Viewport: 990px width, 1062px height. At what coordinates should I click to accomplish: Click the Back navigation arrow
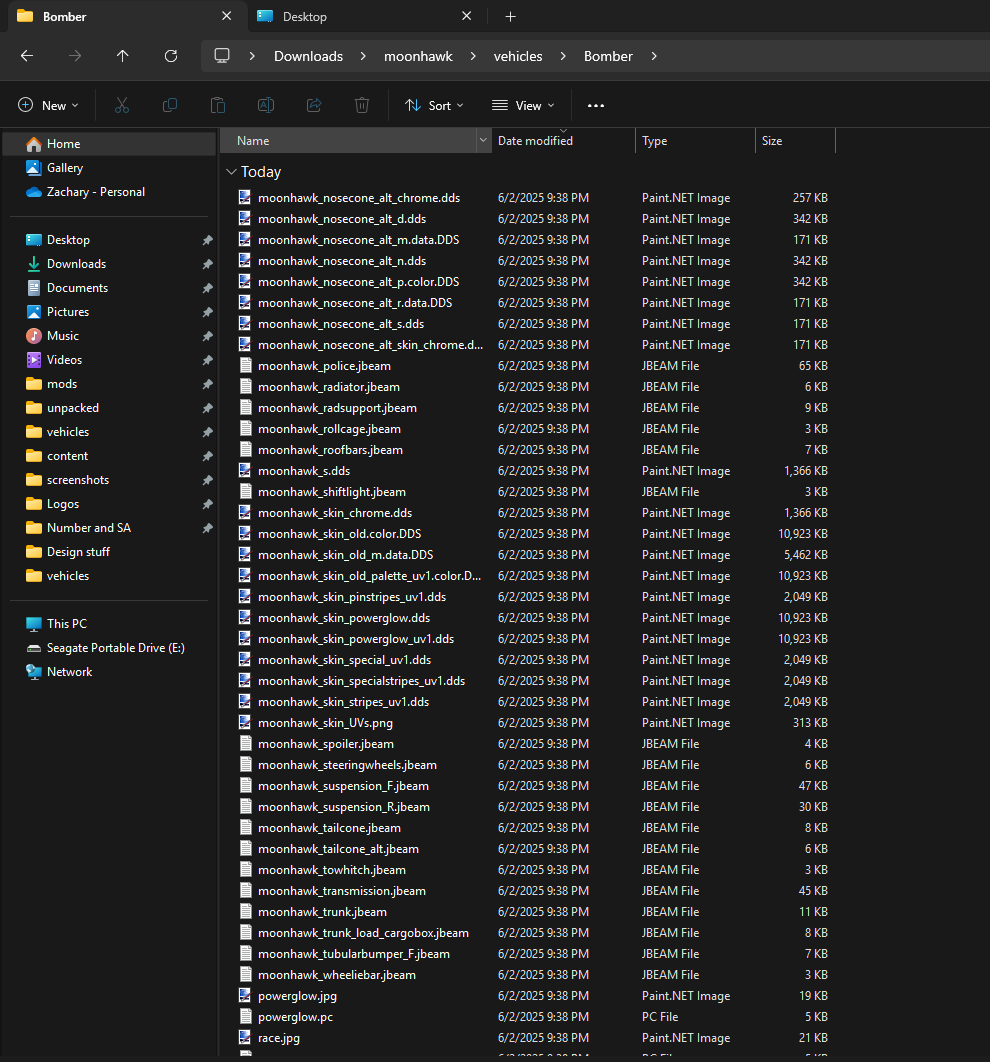click(27, 56)
